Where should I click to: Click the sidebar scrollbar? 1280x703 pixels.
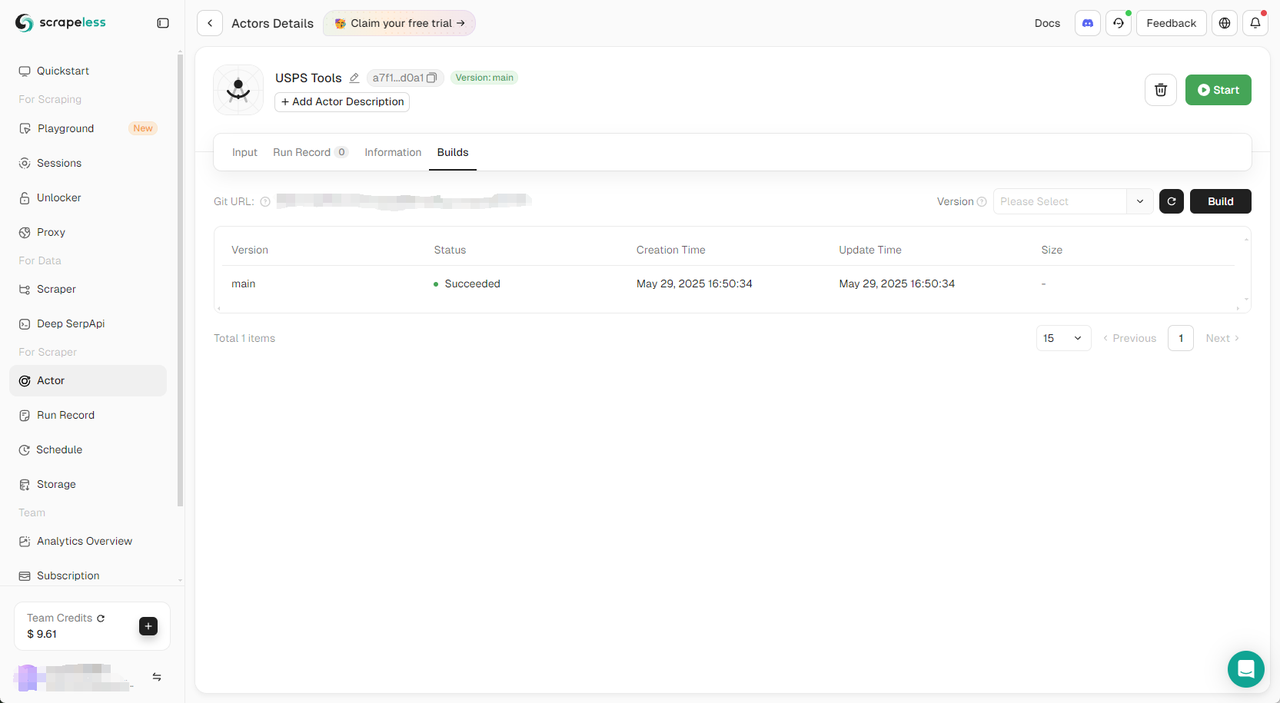tap(180, 280)
